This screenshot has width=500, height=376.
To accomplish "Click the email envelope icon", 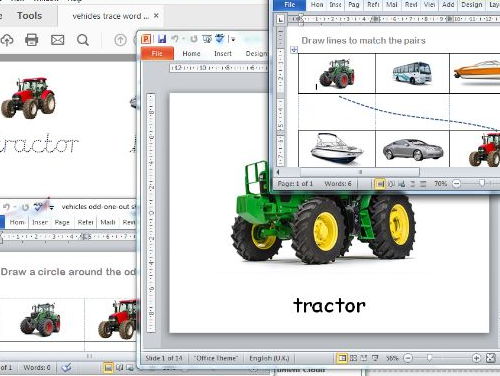I will (57, 40).
